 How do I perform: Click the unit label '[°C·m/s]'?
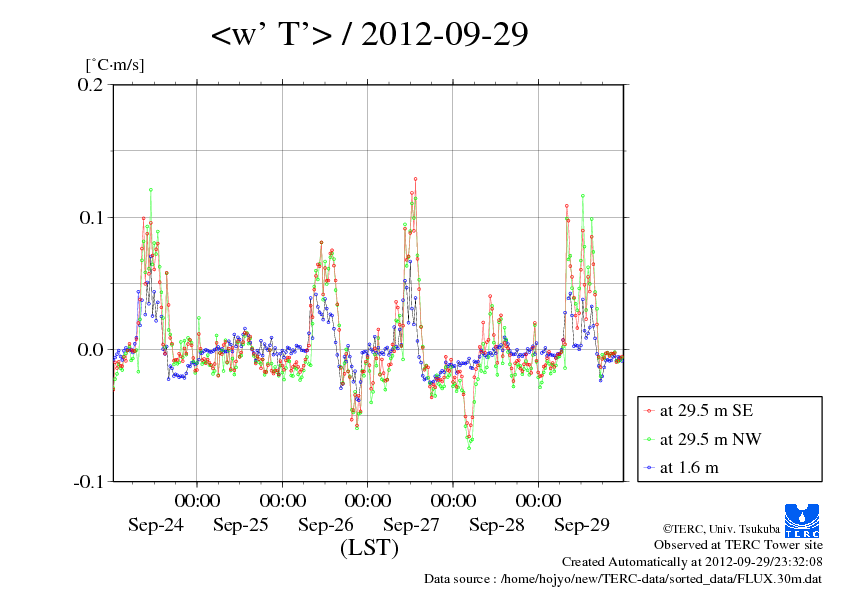point(115,65)
